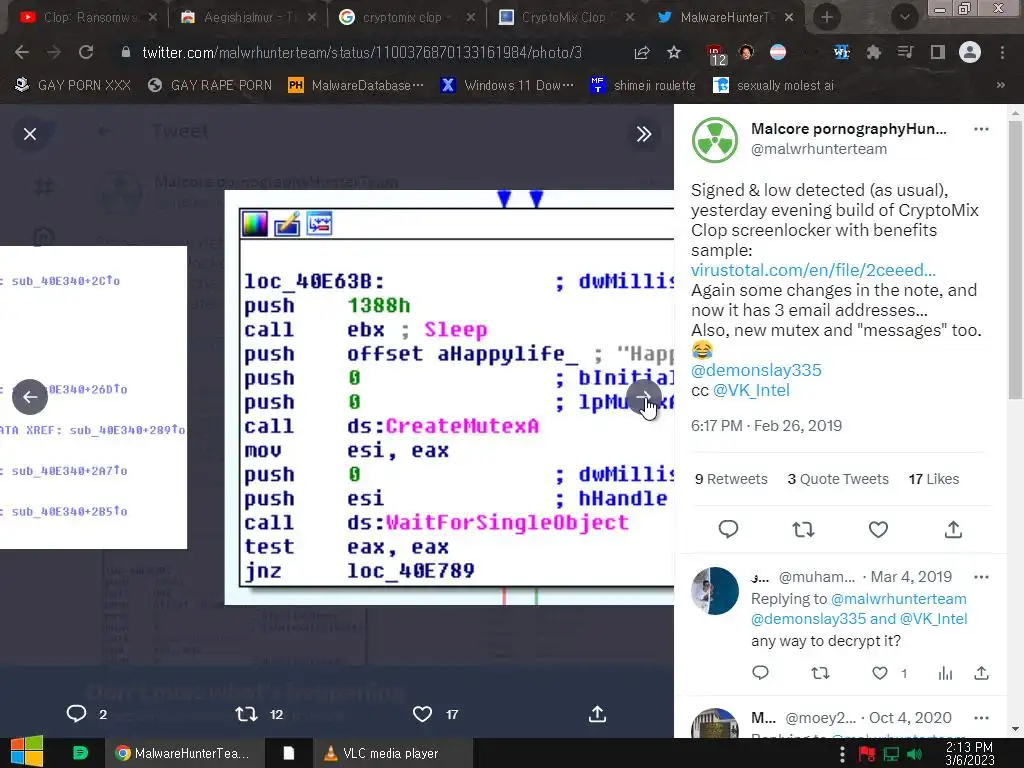Open the Chrome profile avatar
The image size is (1024, 768).
pos(970,52)
